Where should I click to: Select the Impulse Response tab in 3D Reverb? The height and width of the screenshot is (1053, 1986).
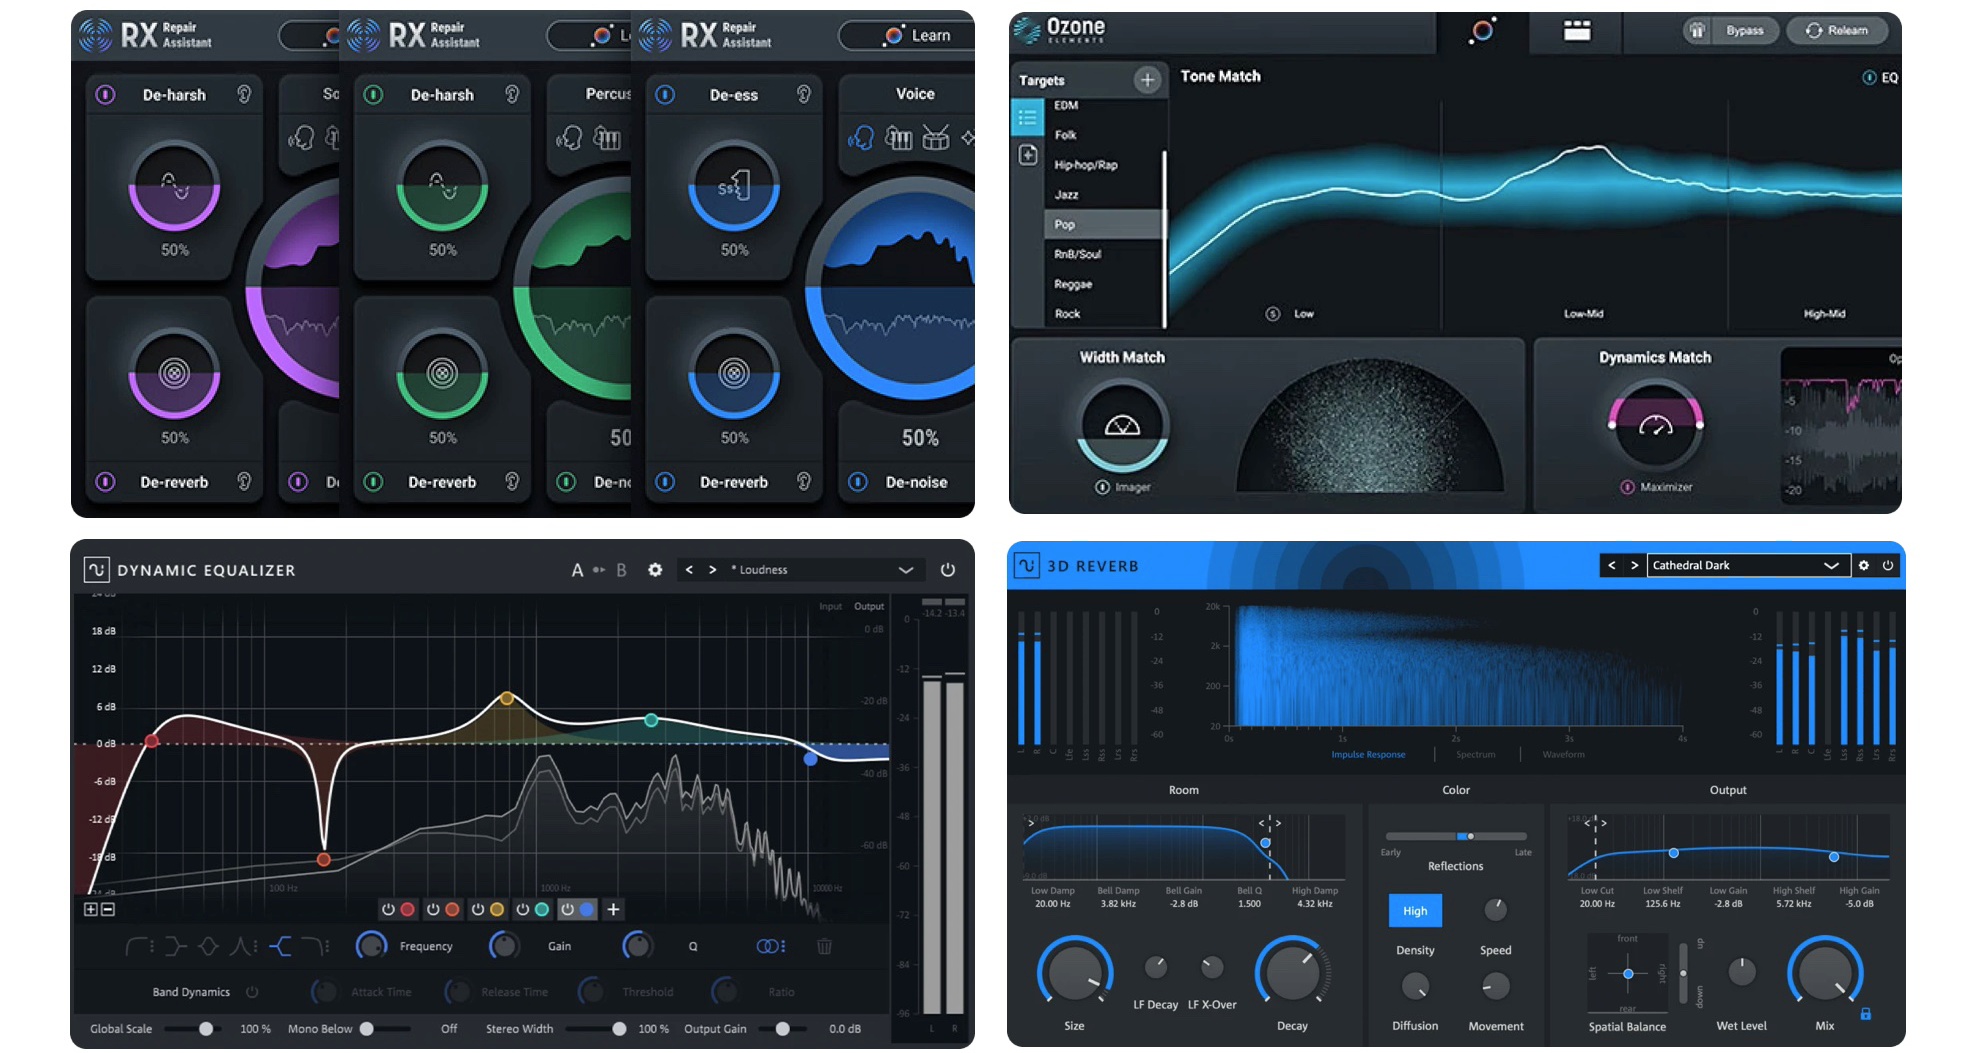tap(1368, 754)
